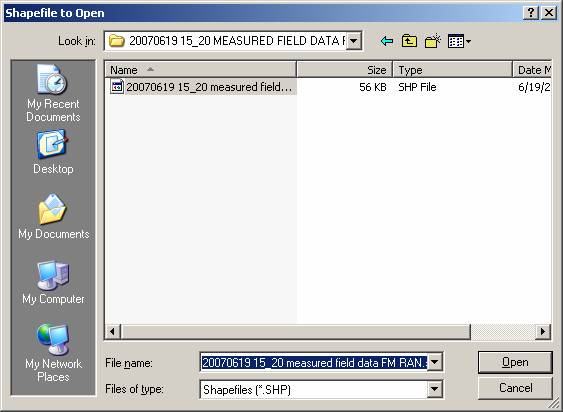Create a new folder
The height and width of the screenshot is (412, 563).
433,41
